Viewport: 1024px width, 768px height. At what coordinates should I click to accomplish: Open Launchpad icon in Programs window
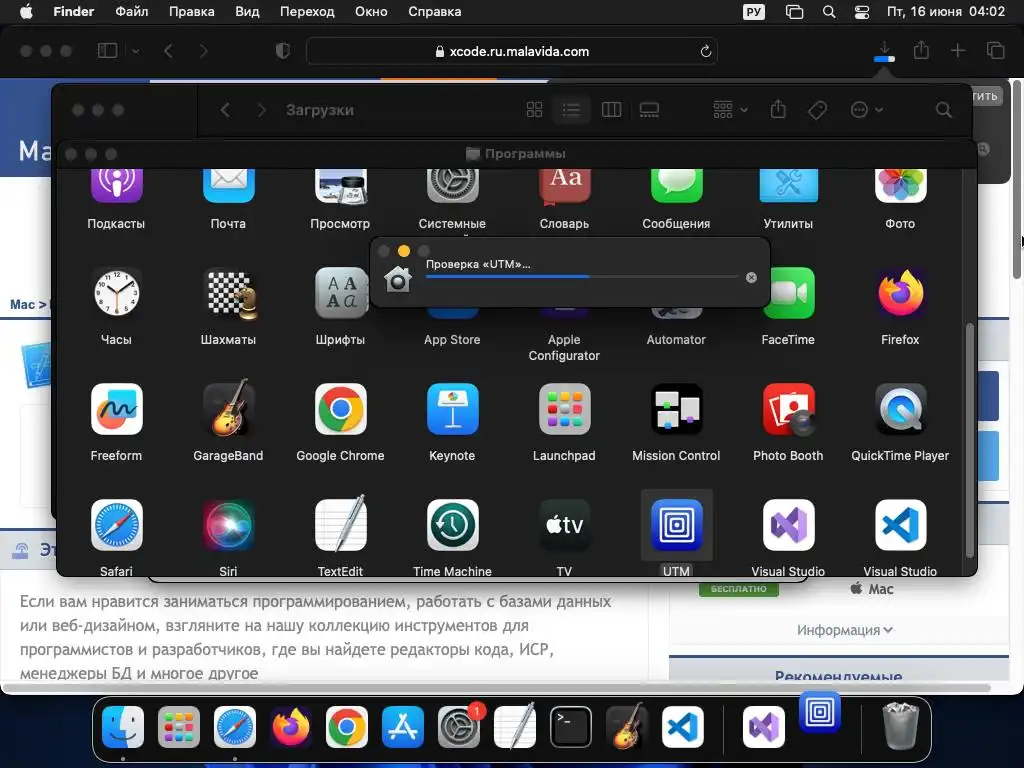click(564, 409)
